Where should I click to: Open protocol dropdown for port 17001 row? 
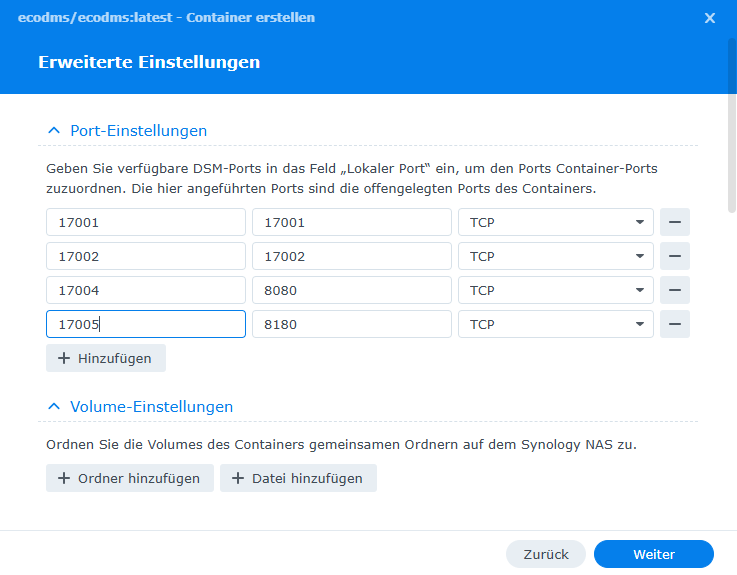(x=555, y=222)
